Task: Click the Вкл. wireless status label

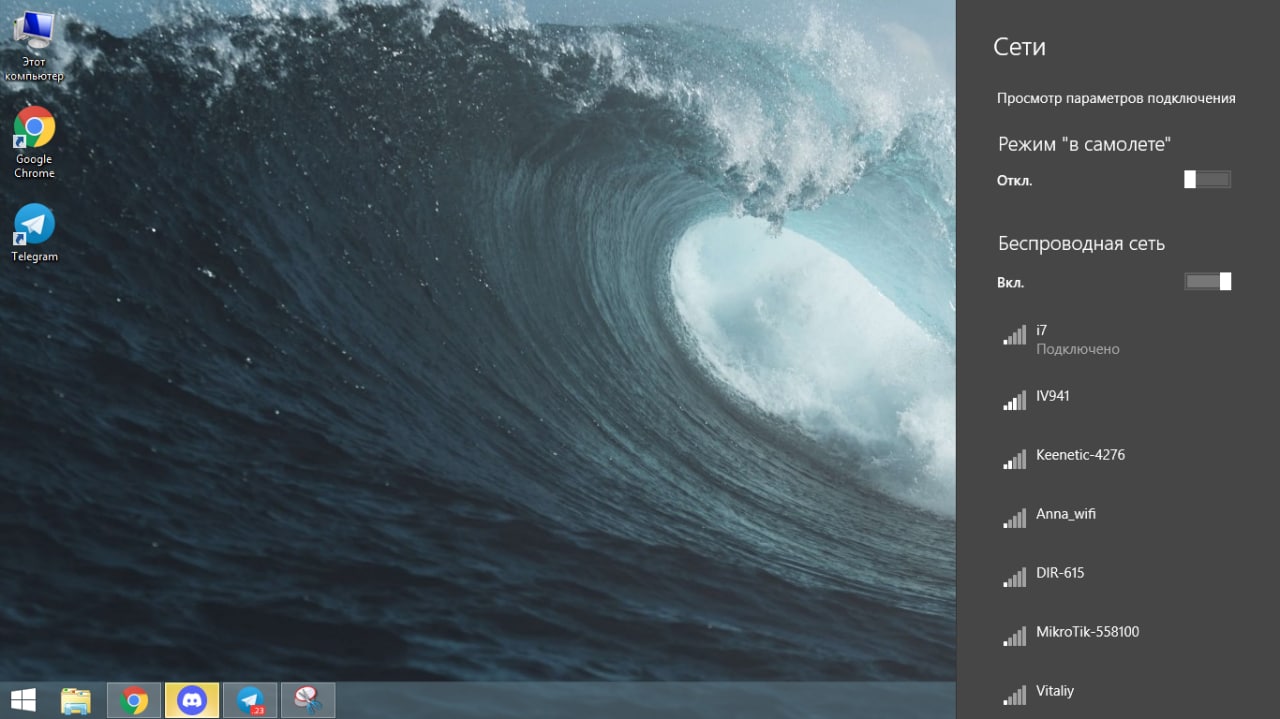Action: pos(1010,283)
